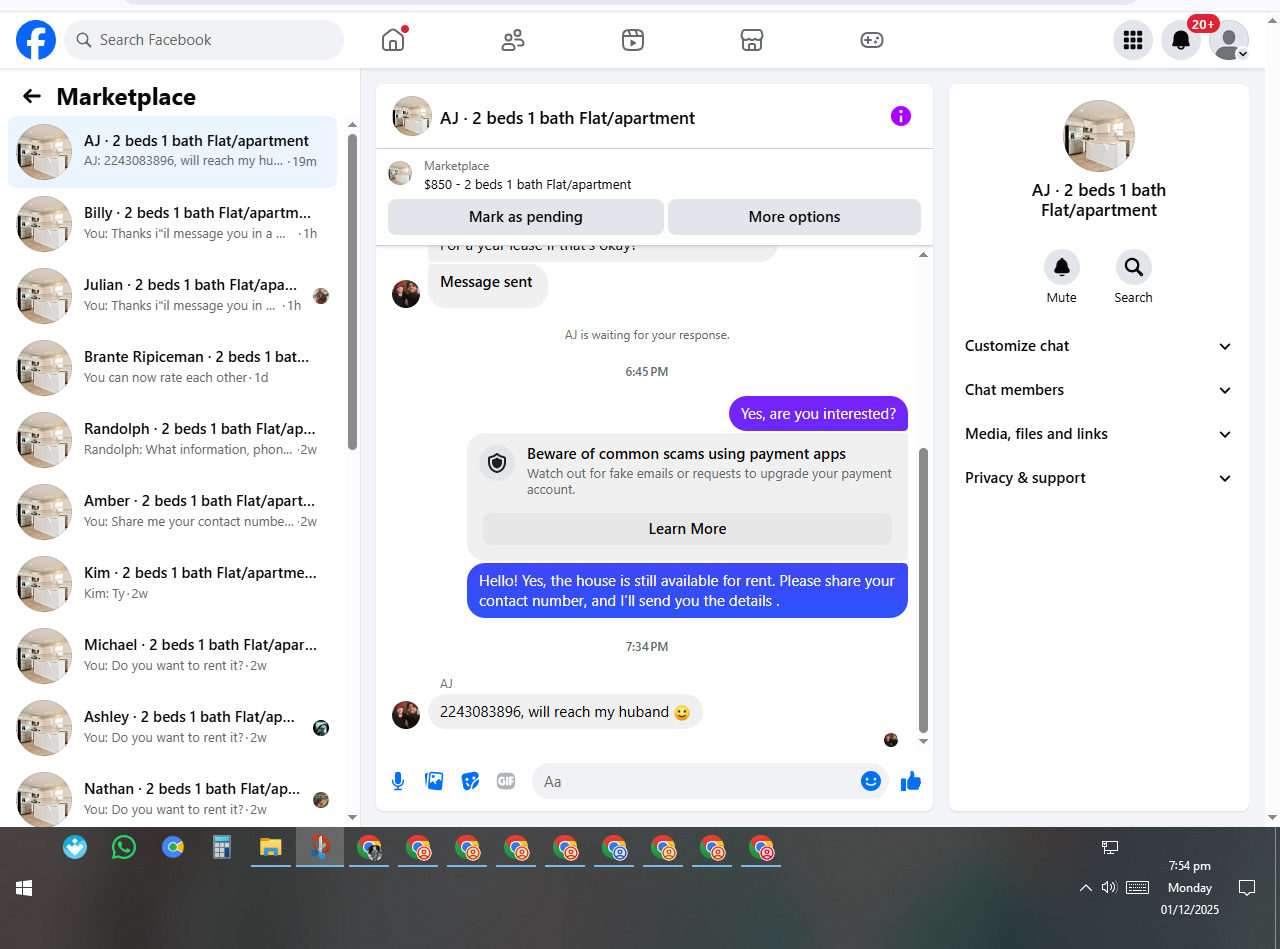Image resolution: width=1280 pixels, height=949 pixels.
Task: Attach a photo using the image icon
Action: click(434, 781)
